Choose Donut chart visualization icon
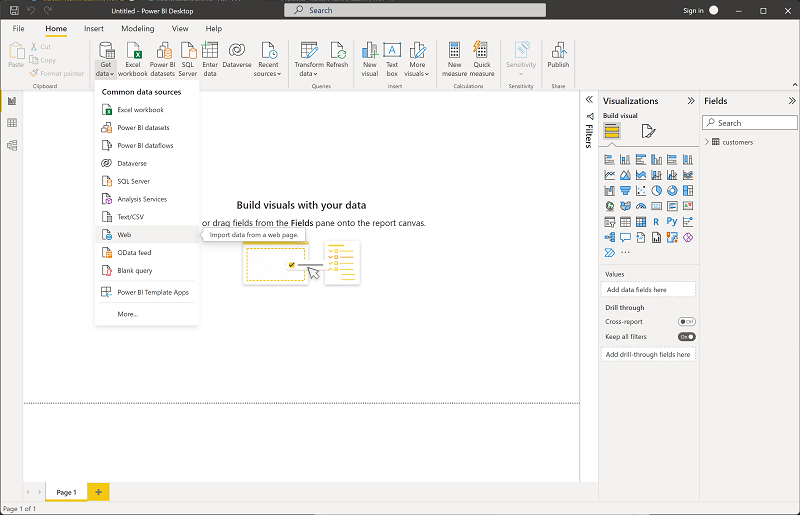This screenshot has height=515, width=800. (672, 190)
